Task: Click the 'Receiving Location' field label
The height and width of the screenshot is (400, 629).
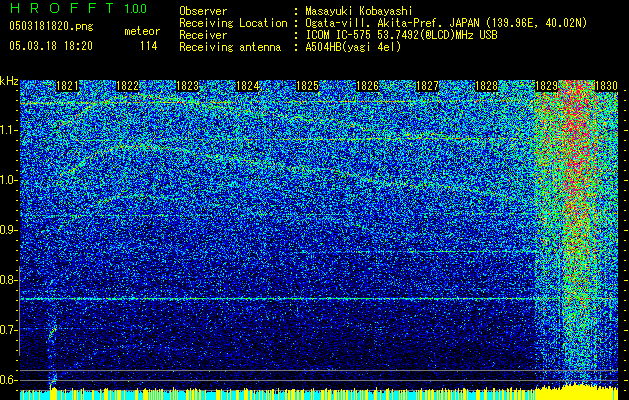Action: [233, 23]
